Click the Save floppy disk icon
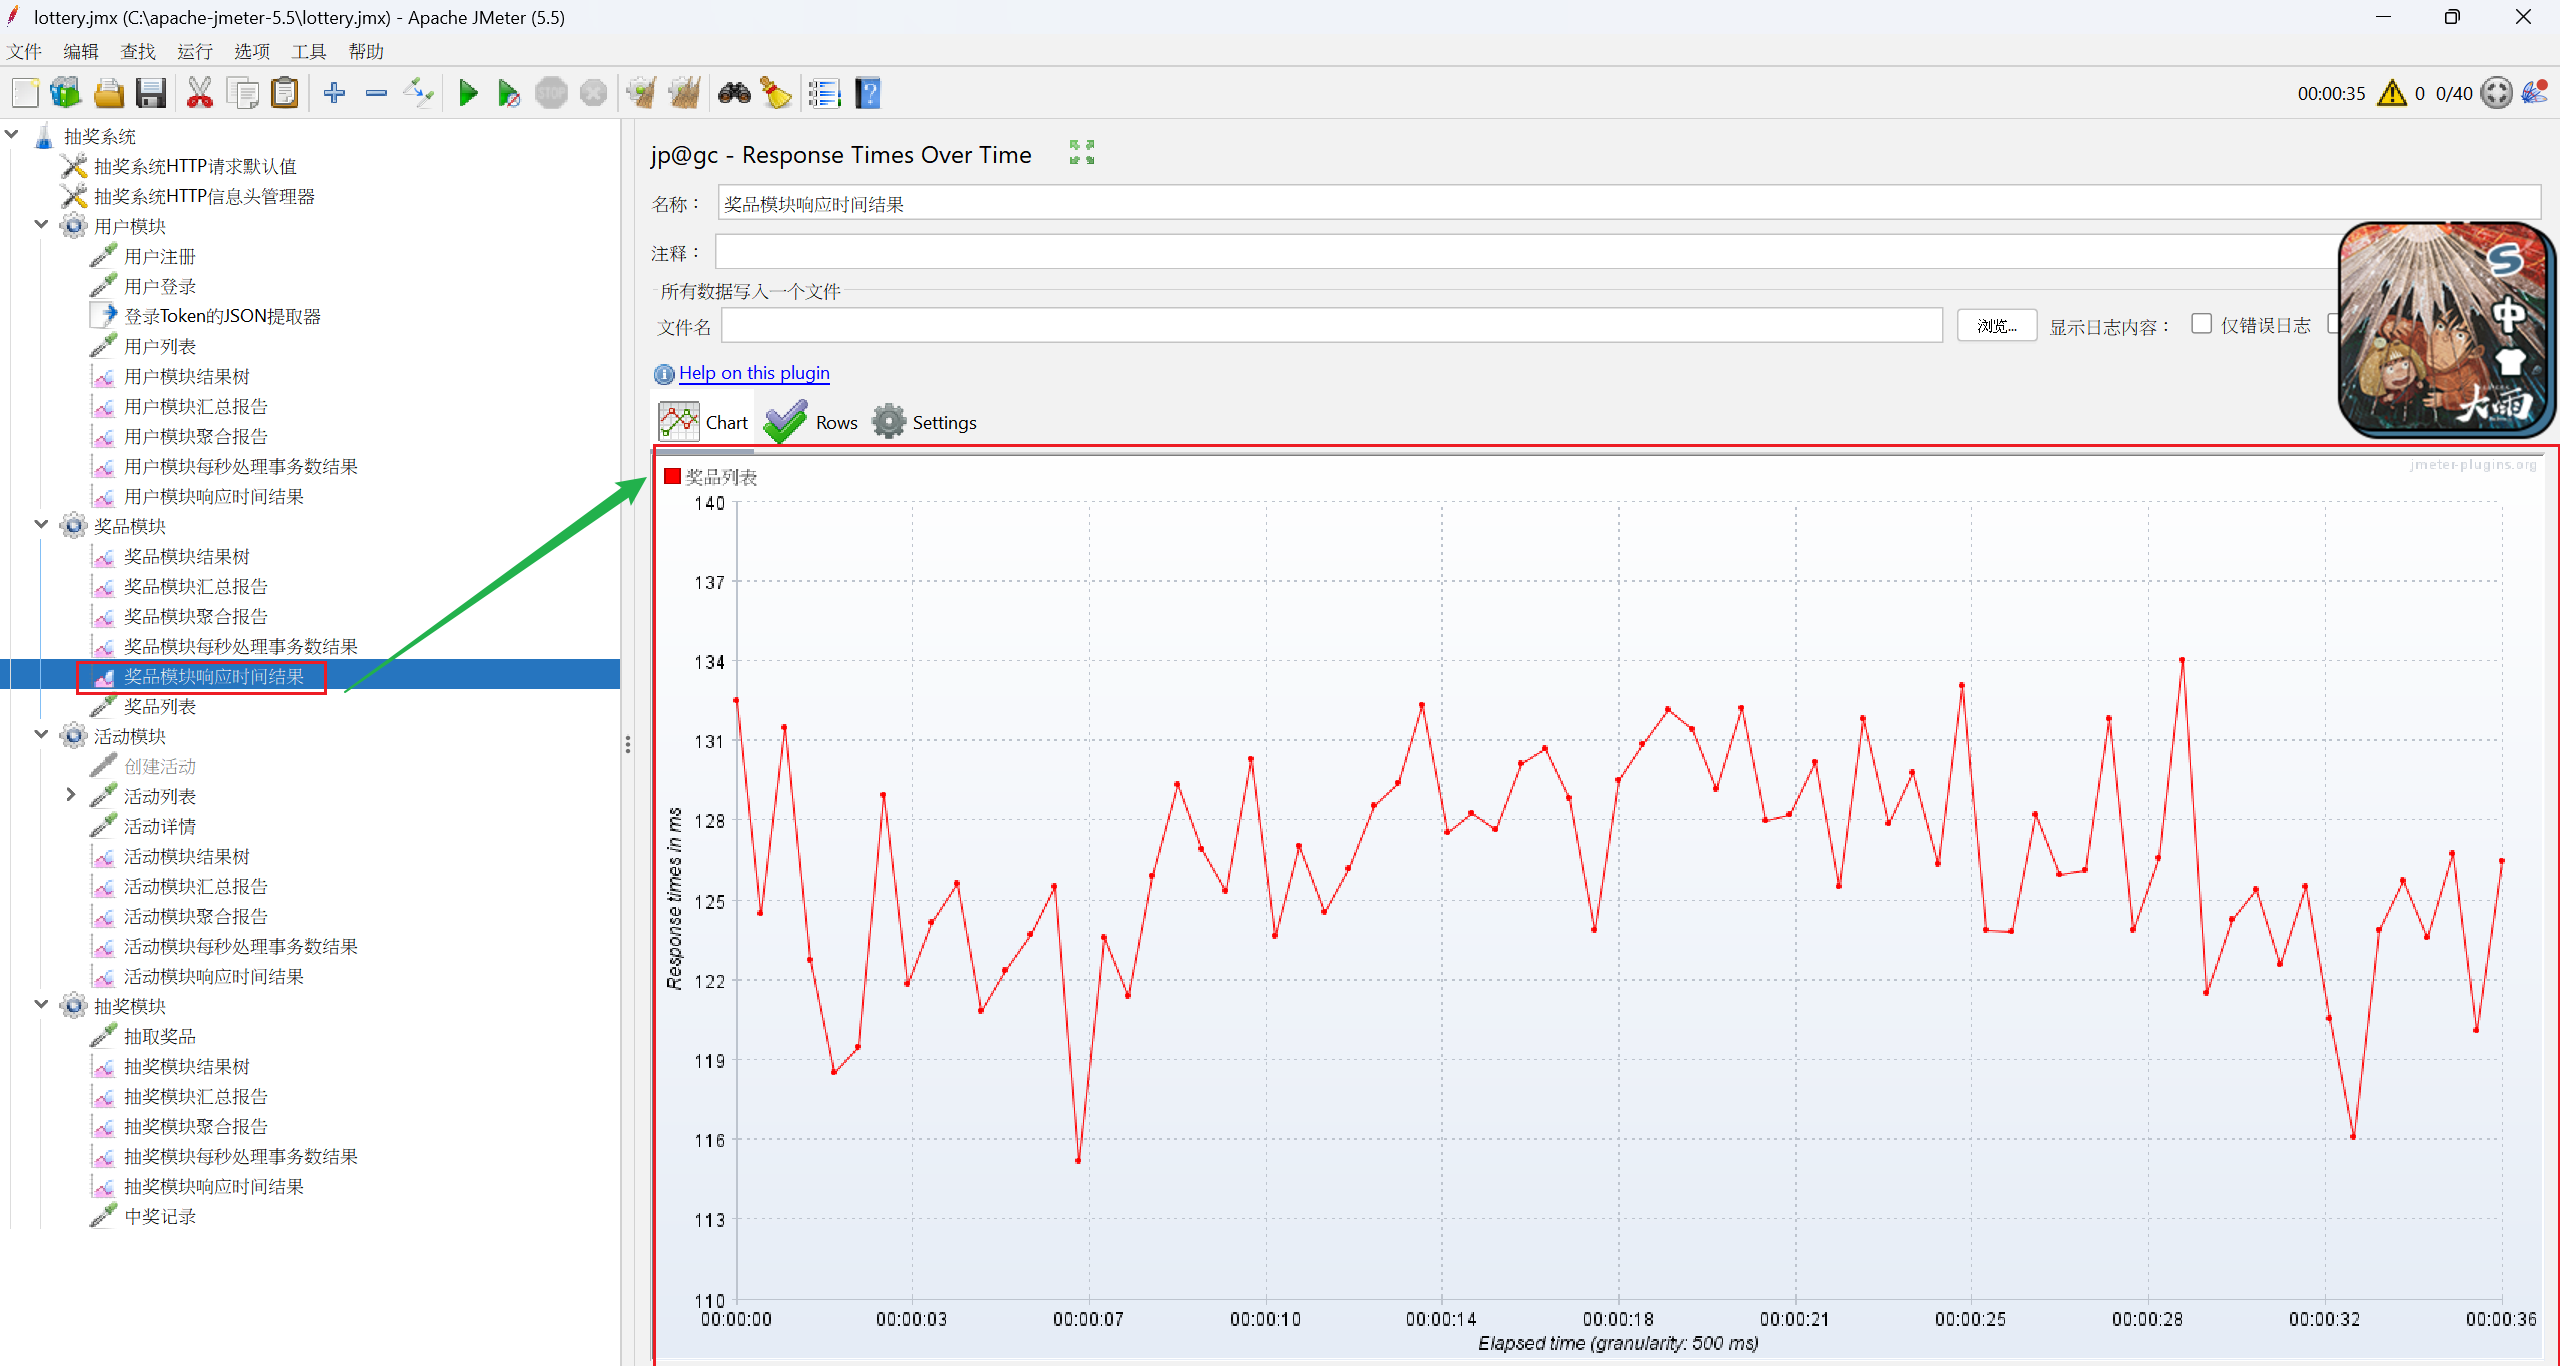The width and height of the screenshot is (2560, 1366). (151, 94)
